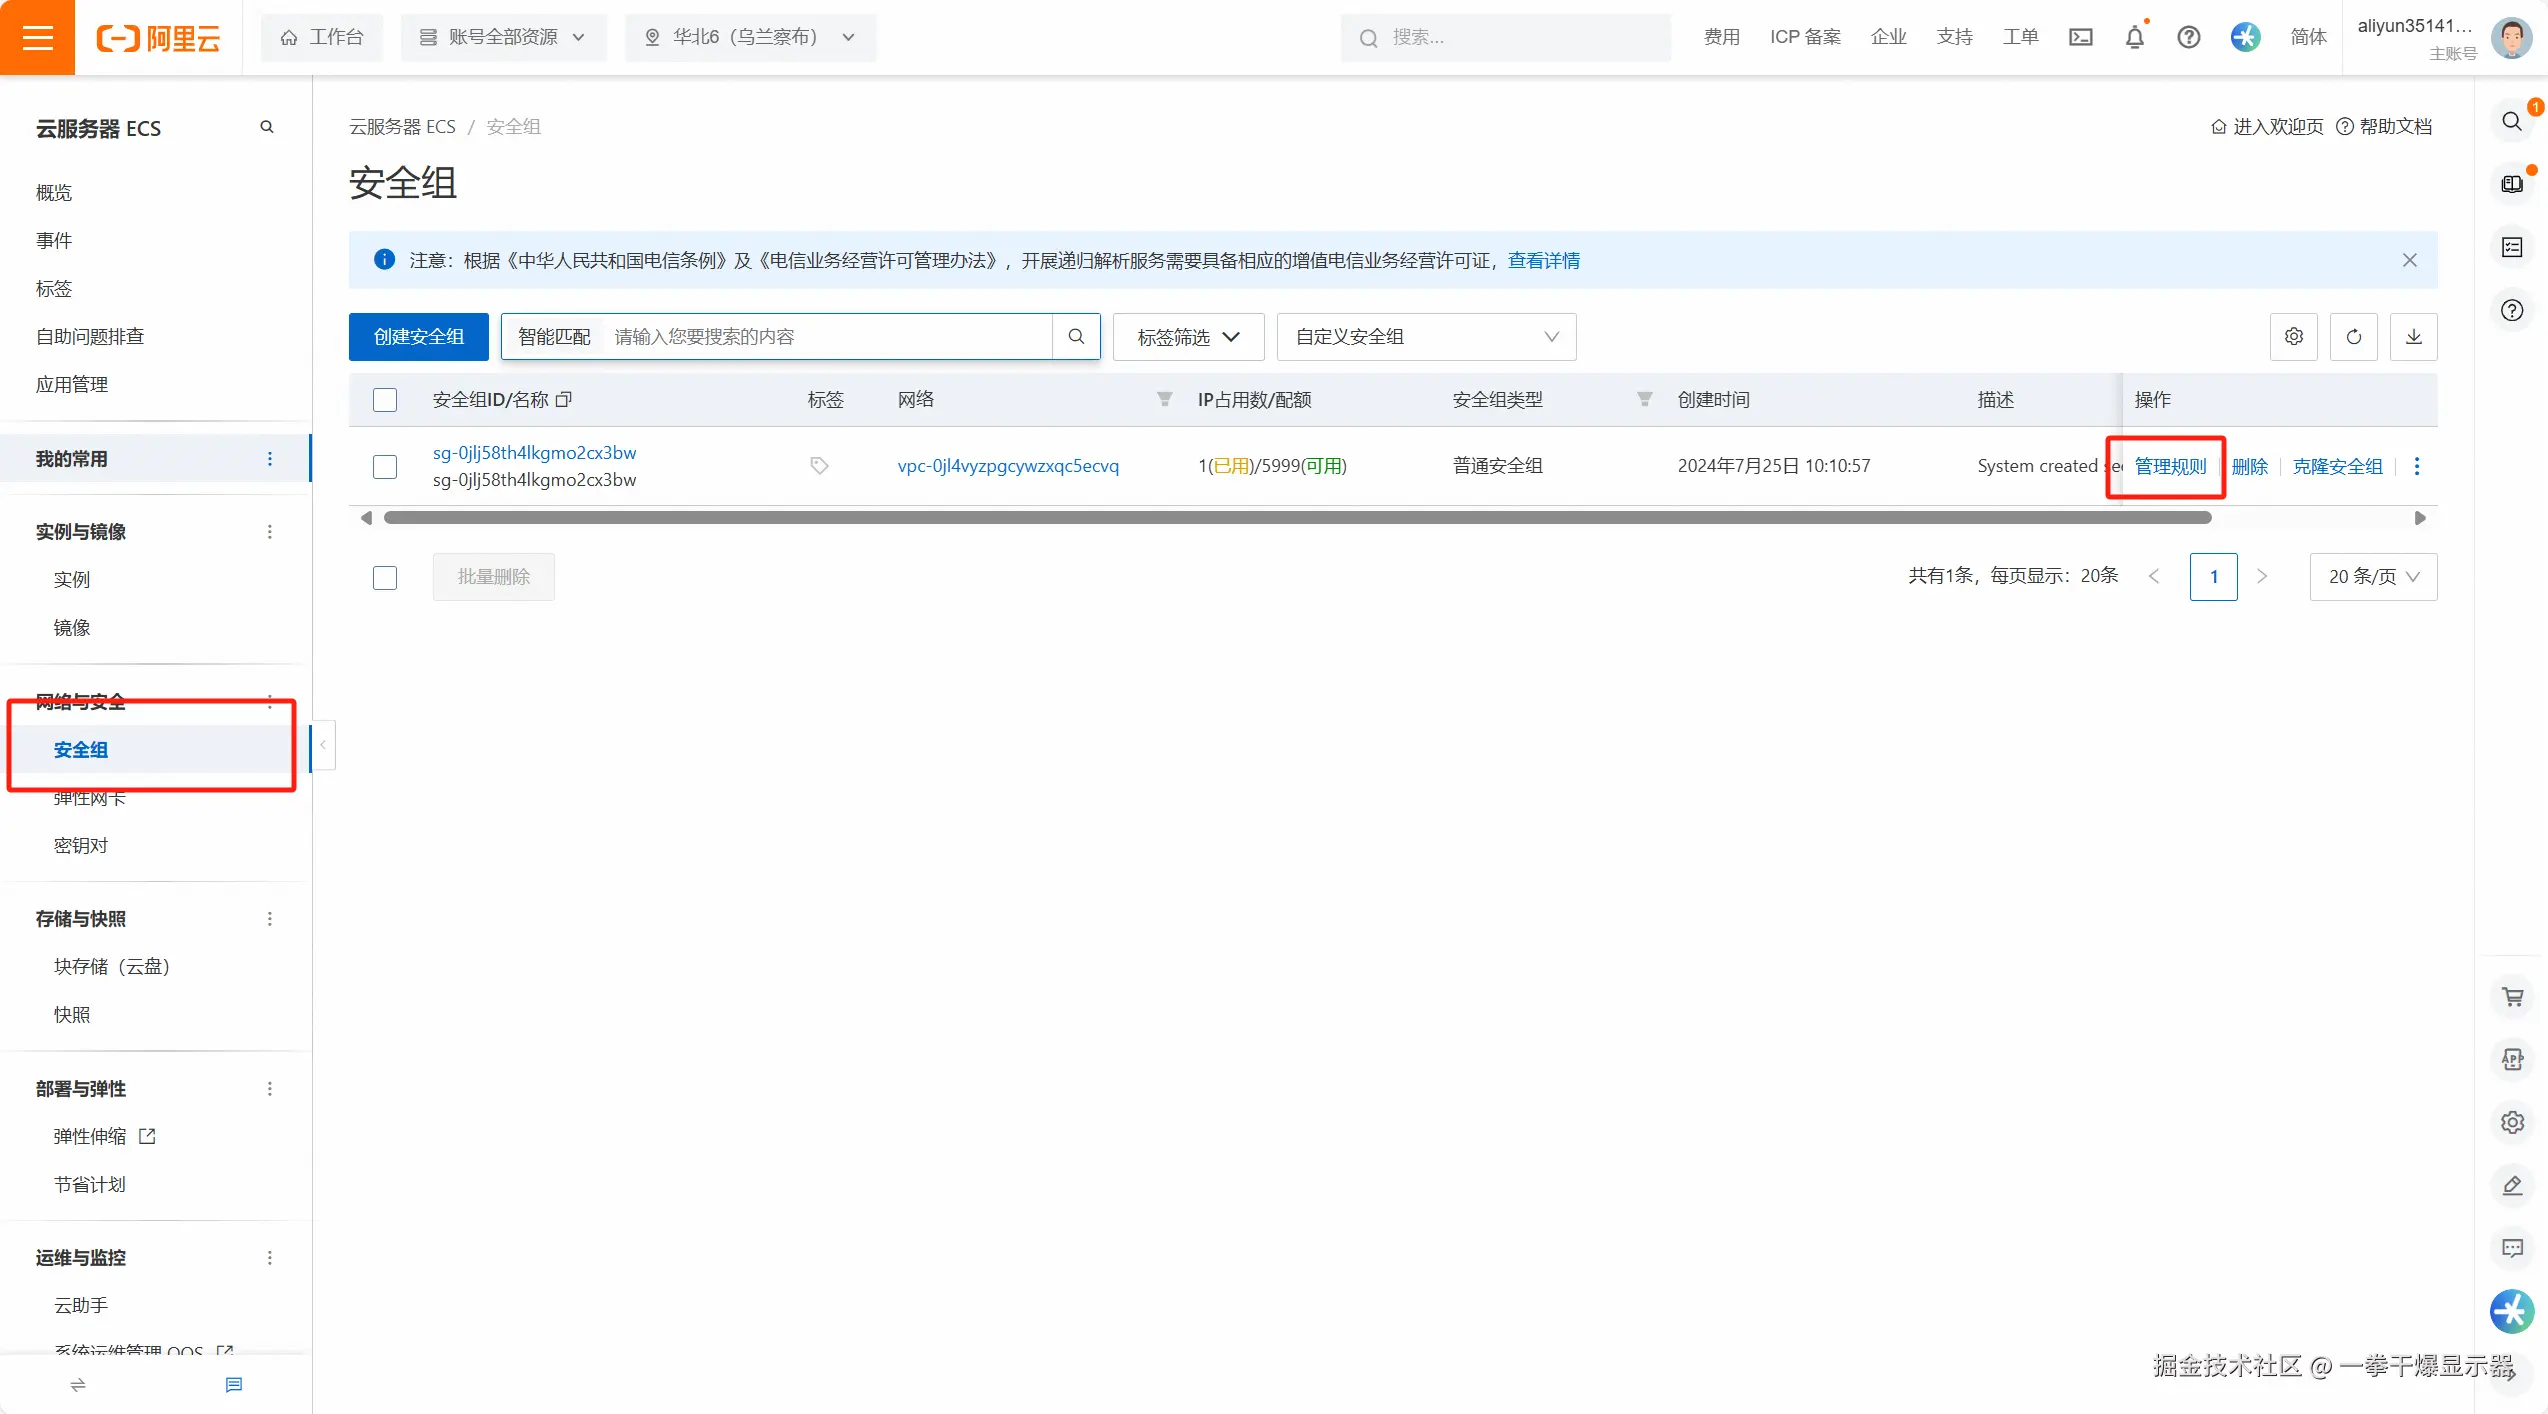The height and width of the screenshot is (1414, 2548).
Task: Open 实例 in the left sidebar
Action: click(x=72, y=579)
